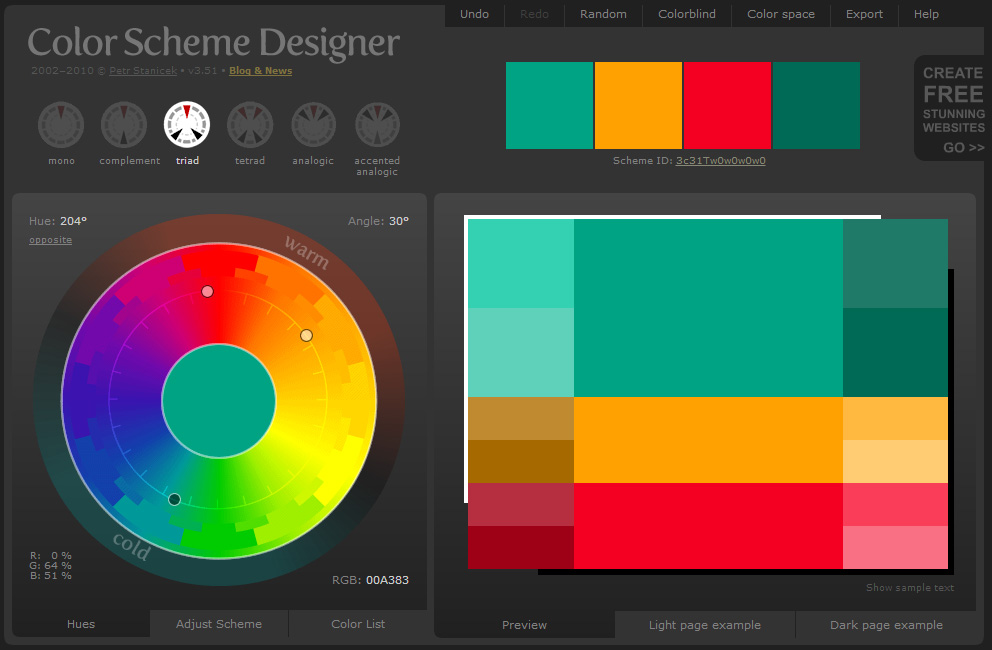Click the Color Scheme Designer title

tap(213, 42)
